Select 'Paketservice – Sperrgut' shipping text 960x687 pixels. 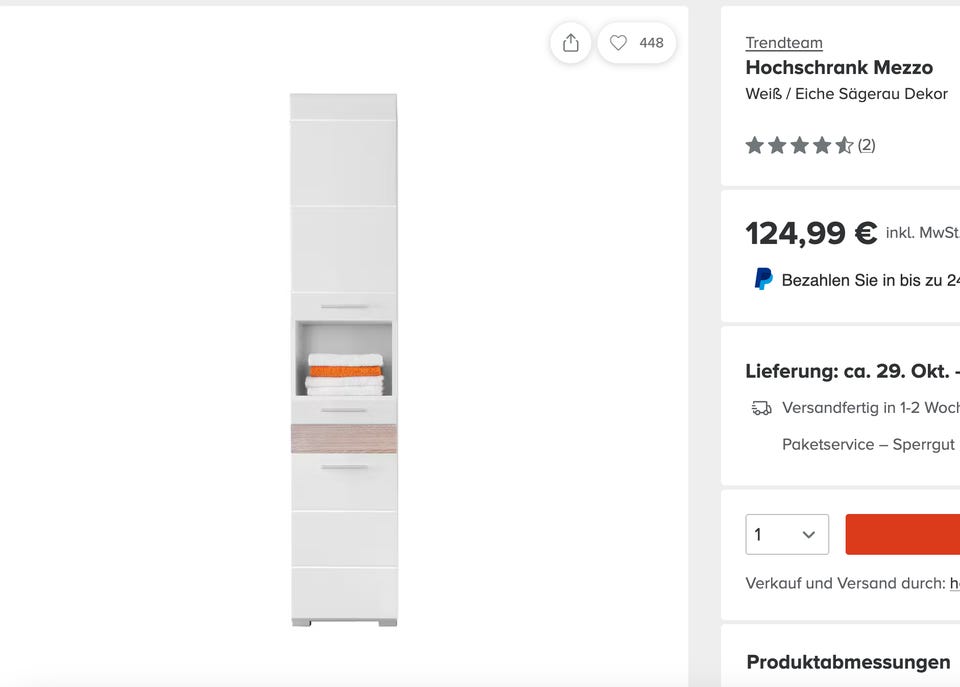tap(868, 444)
